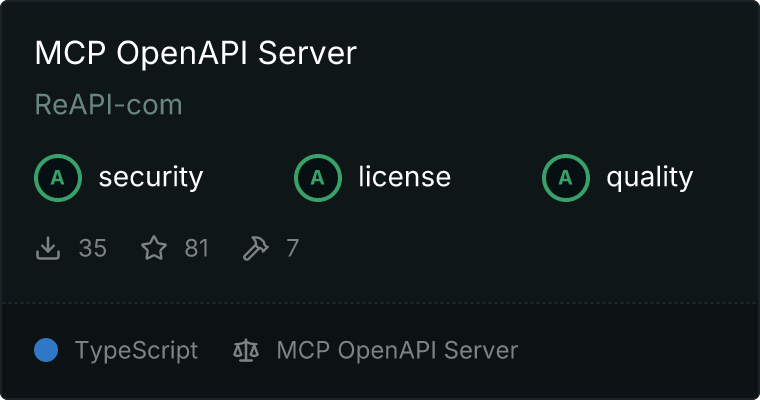760x400 pixels.
Task: Click the balance scale license icon
Action: (245, 350)
